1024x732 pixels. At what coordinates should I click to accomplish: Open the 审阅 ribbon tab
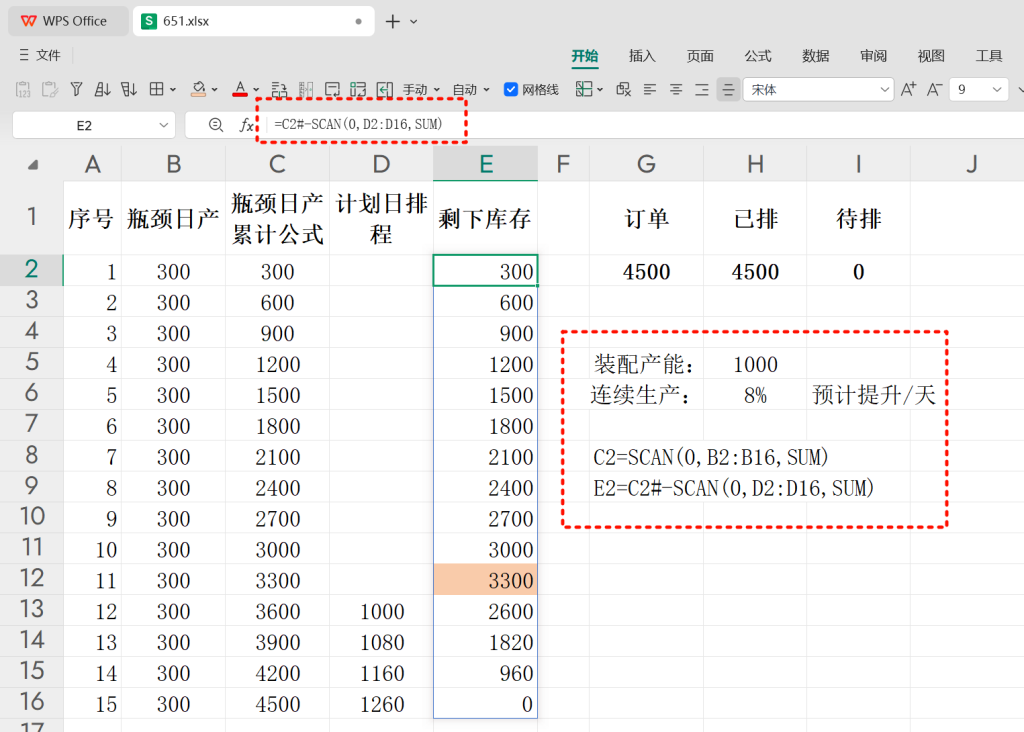[x=873, y=56]
